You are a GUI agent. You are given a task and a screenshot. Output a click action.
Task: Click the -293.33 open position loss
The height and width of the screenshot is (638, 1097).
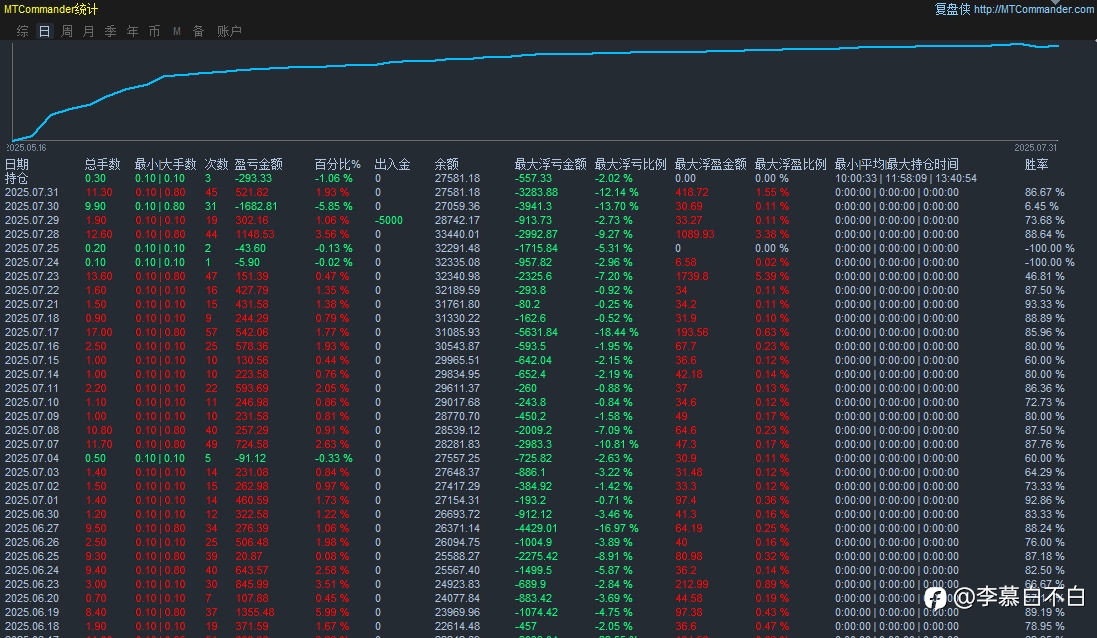253,178
